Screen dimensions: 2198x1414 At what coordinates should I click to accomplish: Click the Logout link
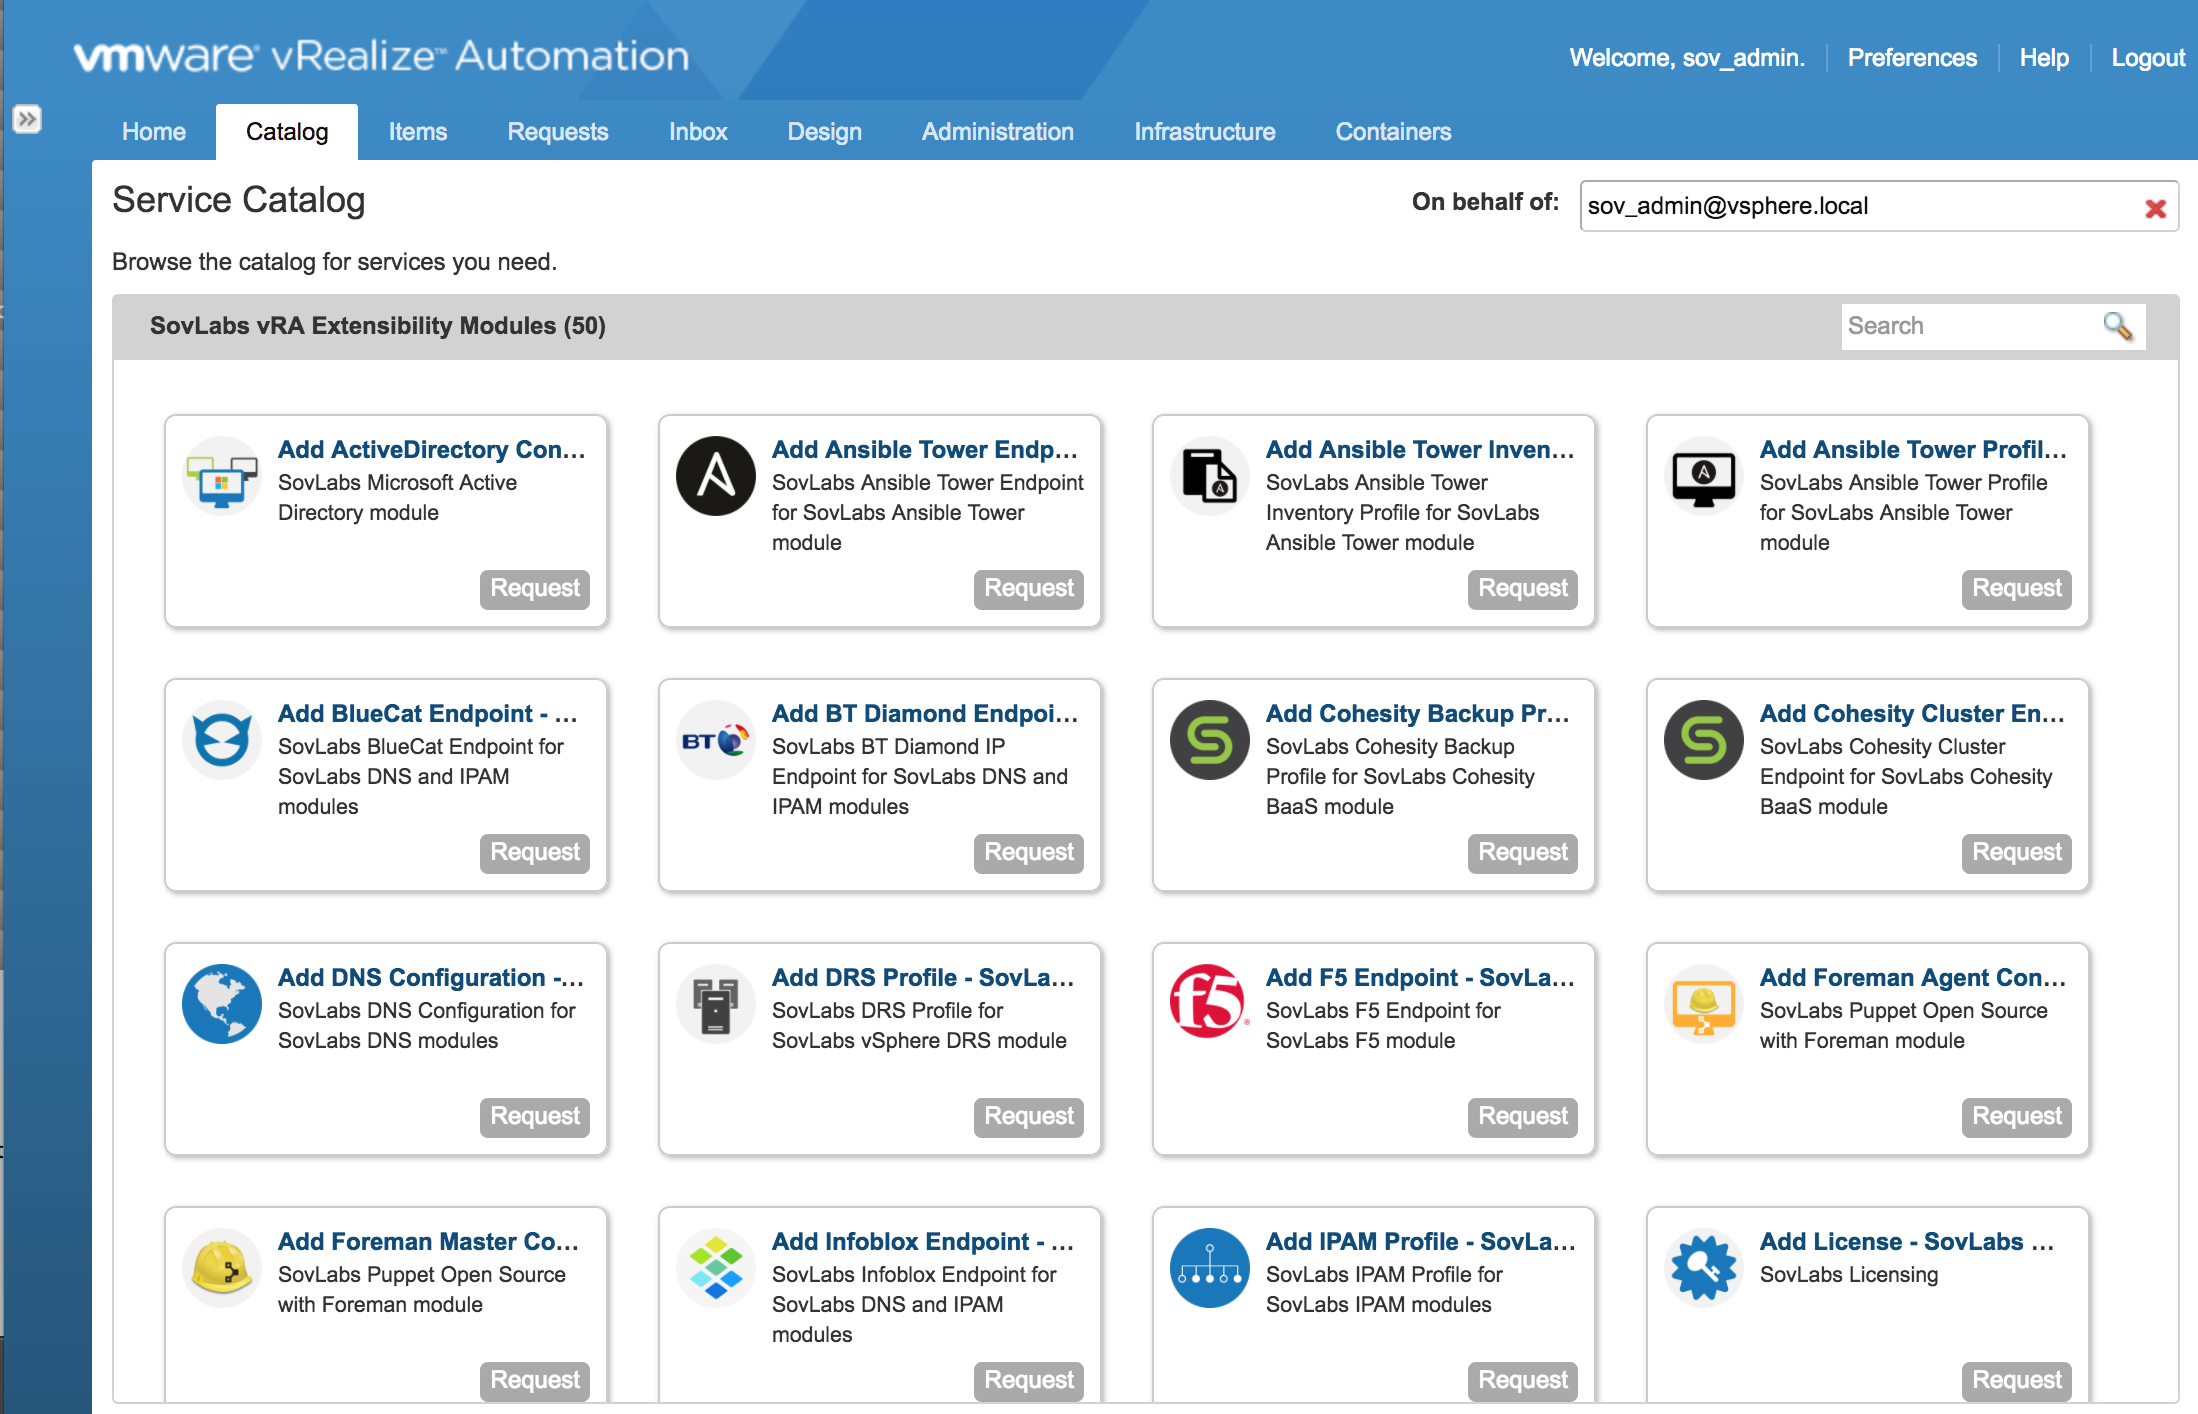tap(2148, 58)
